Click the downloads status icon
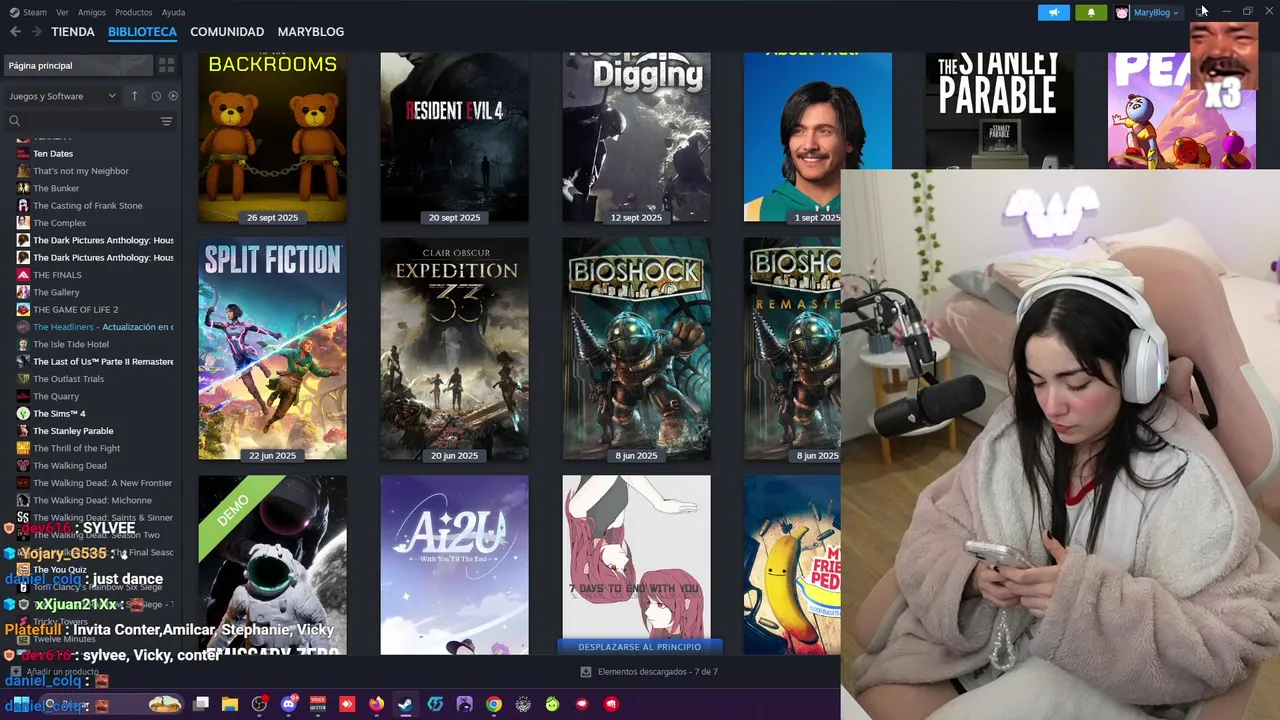The image size is (1280, 720). click(x=586, y=672)
